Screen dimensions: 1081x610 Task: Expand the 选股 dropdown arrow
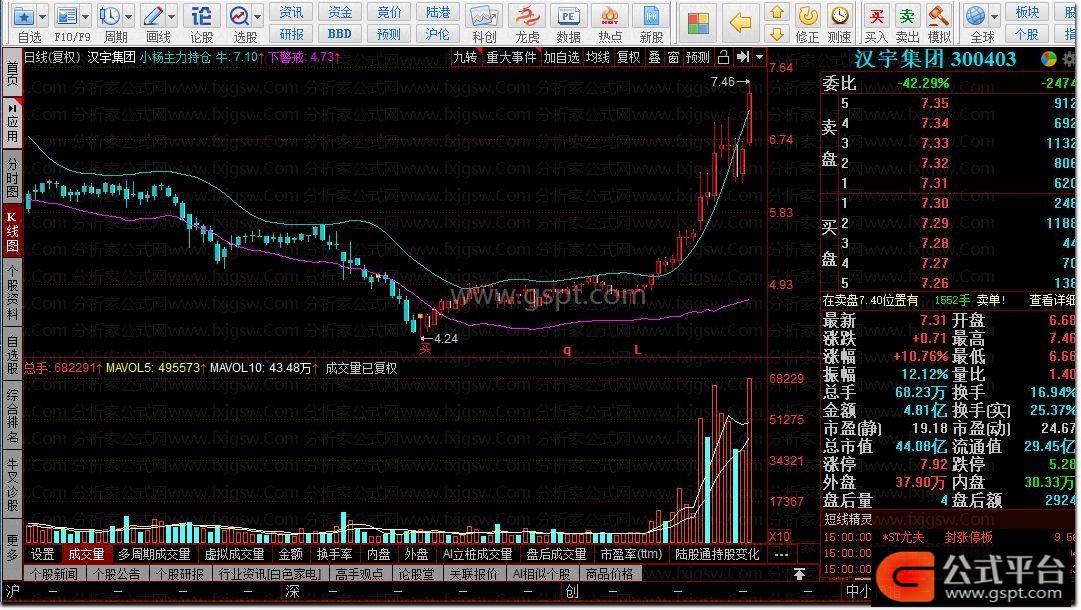point(257,17)
